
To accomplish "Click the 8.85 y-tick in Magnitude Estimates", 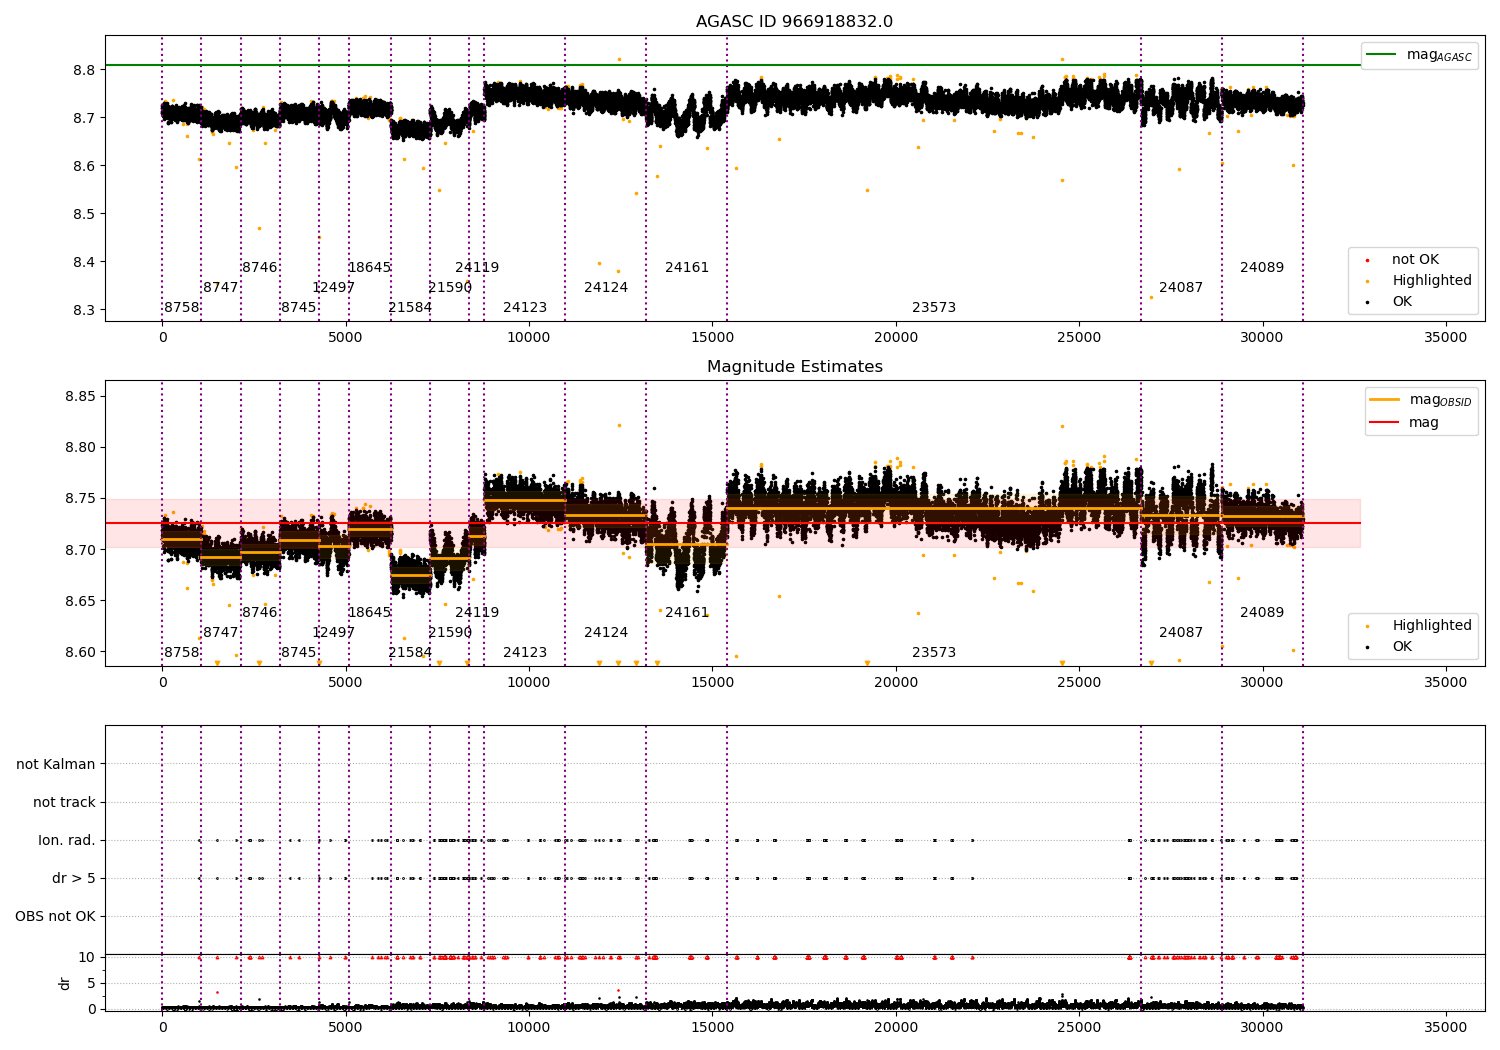I will point(80,397).
